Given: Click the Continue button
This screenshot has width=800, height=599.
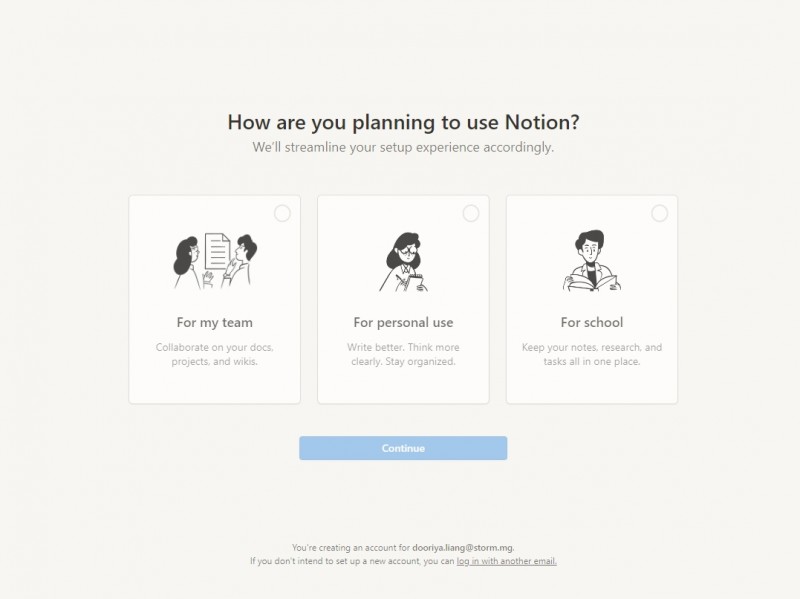Looking at the screenshot, I should (403, 448).
